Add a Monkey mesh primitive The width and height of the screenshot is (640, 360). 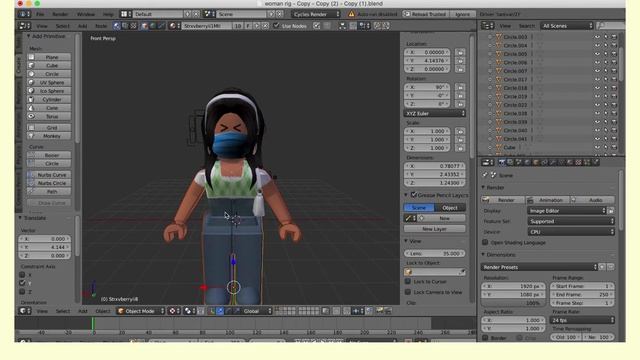click(x=49, y=136)
